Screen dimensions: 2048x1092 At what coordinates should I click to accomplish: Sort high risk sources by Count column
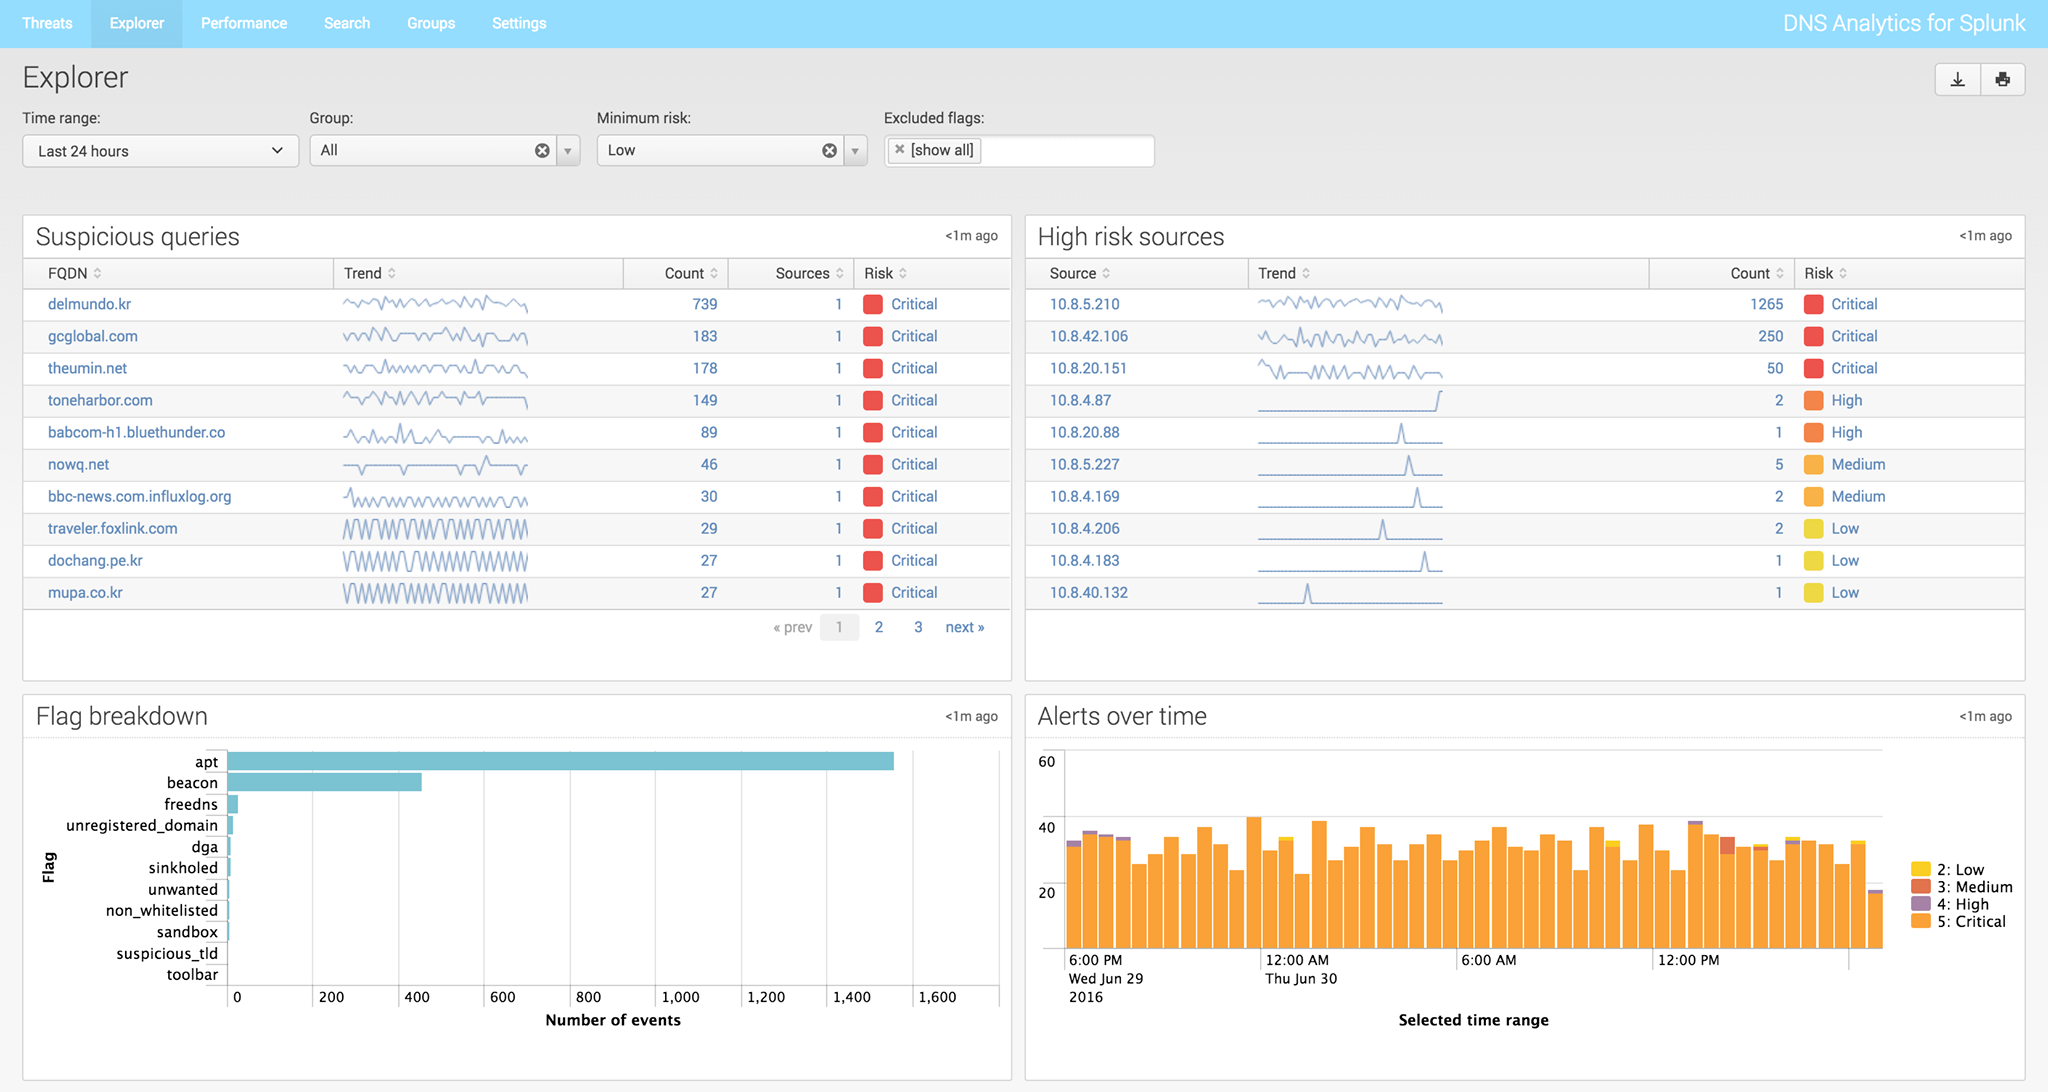point(1757,274)
